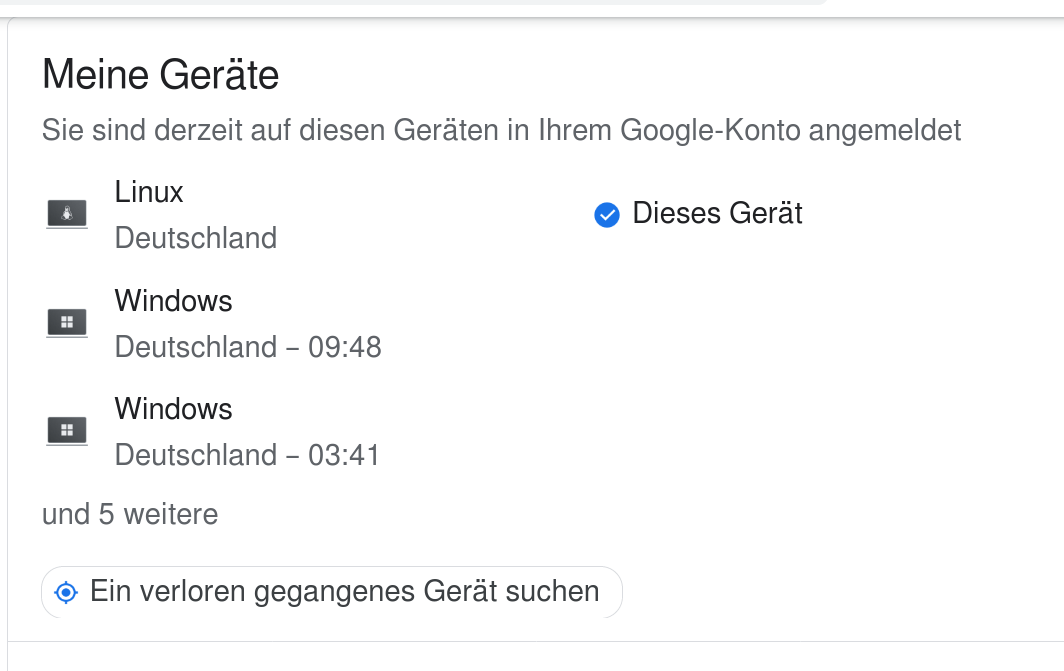Screen dimensions: 1064x671
Task: Click the Windows laptop icon for 03:41
Action: (x=67, y=431)
